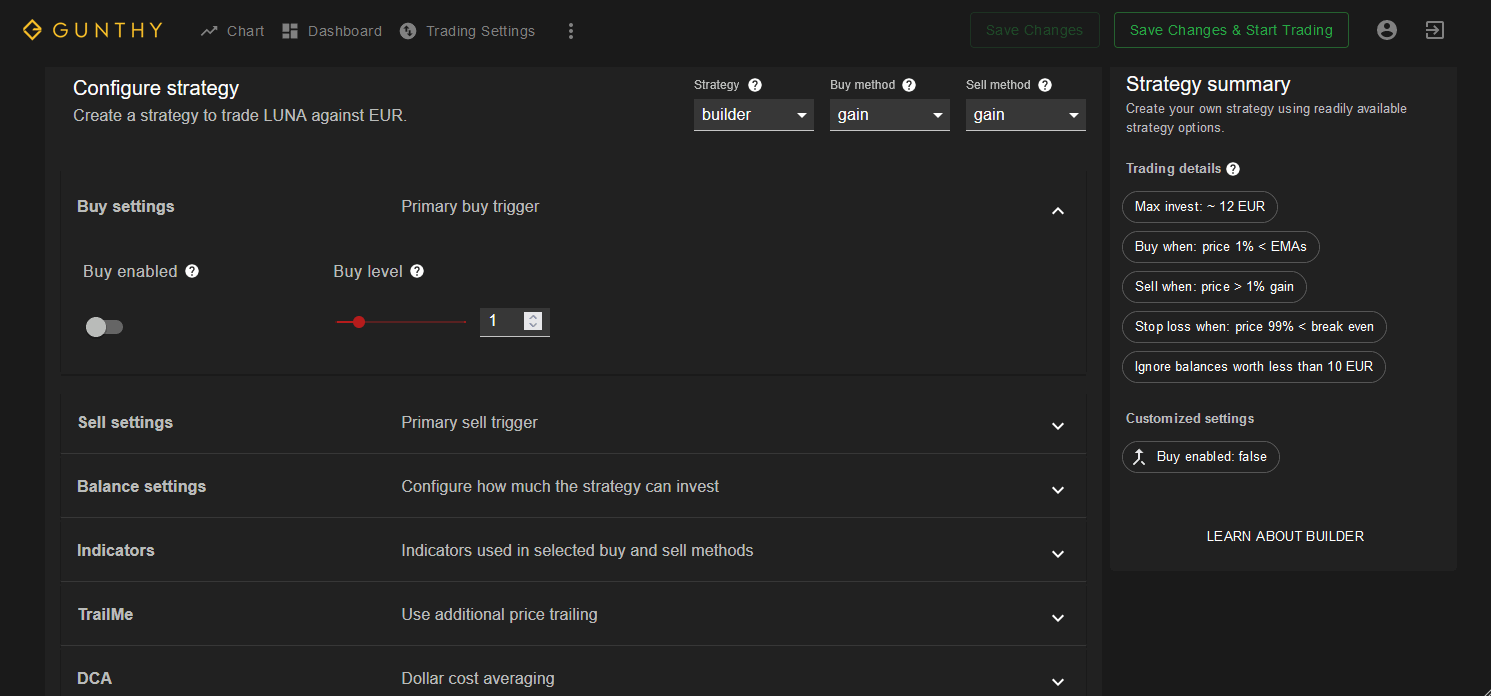Screen dimensions: 1491x696
Task: Go to the Chart menu item
Action: point(232,31)
